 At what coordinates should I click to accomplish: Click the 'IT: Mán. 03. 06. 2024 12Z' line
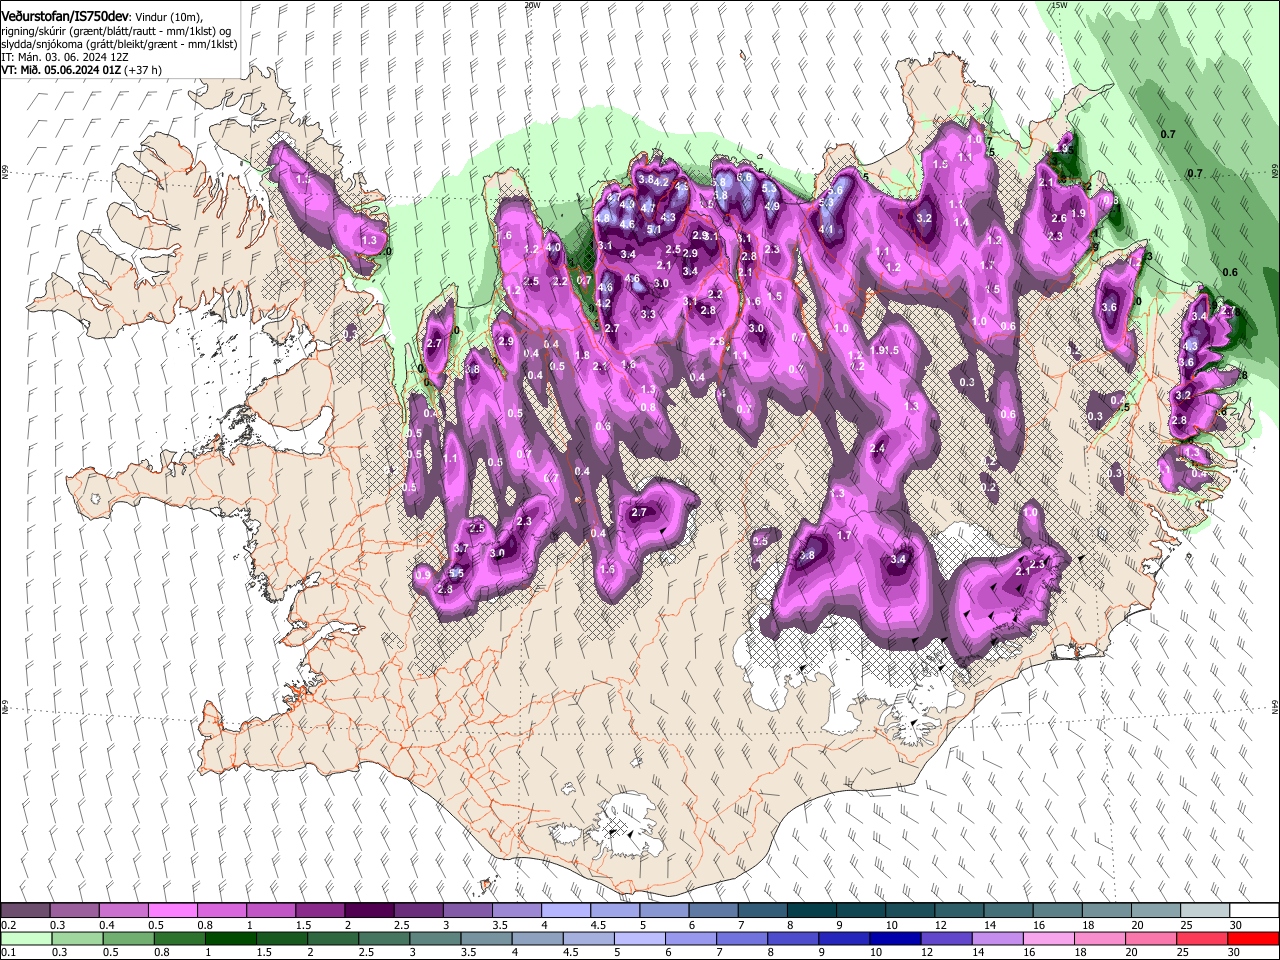(x=65, y=57)
